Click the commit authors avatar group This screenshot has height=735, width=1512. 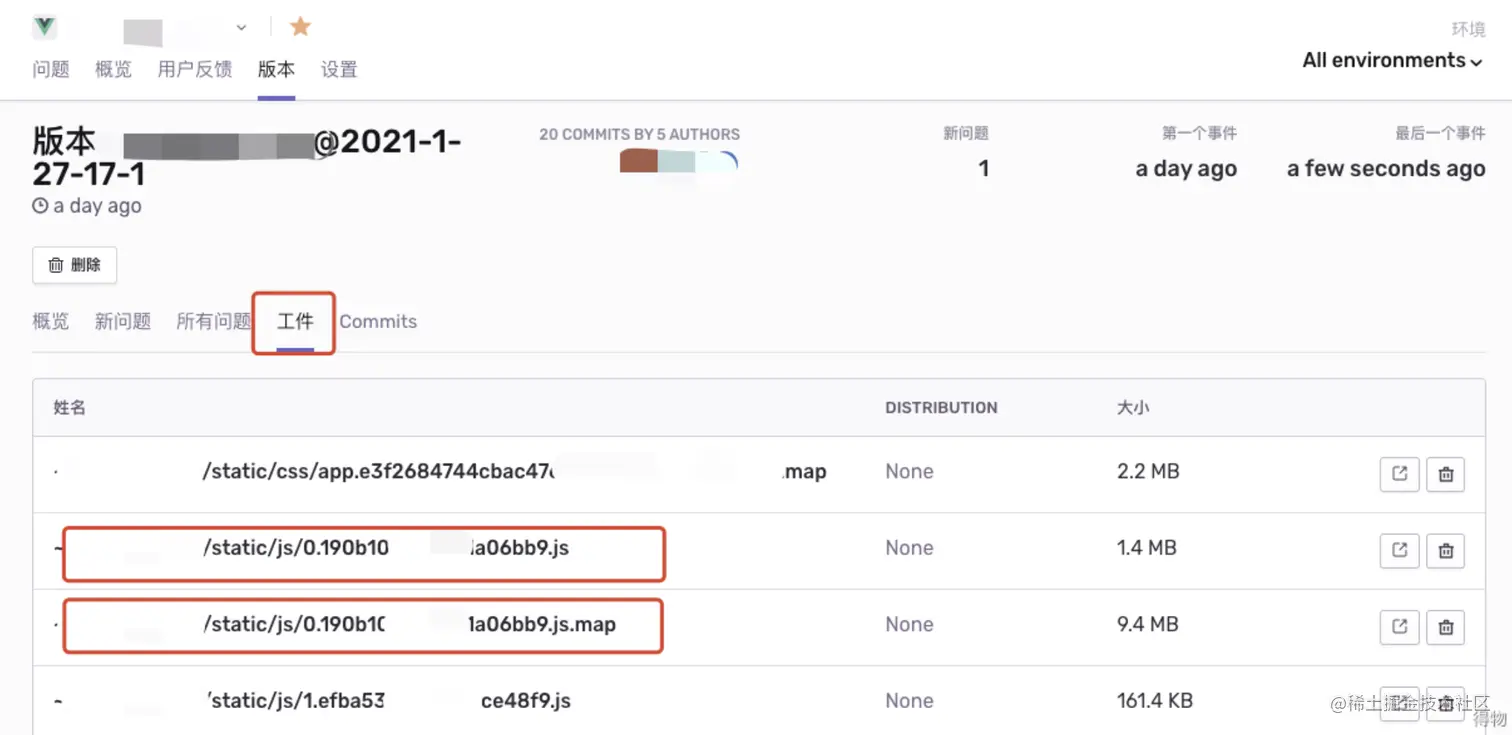pos(678,161)
